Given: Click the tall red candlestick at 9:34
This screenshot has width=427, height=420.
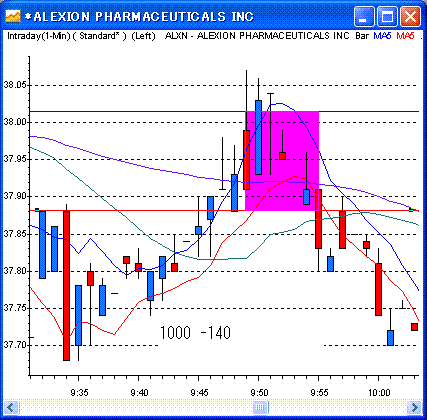Looking at the screenshot, I should point(66,285).
